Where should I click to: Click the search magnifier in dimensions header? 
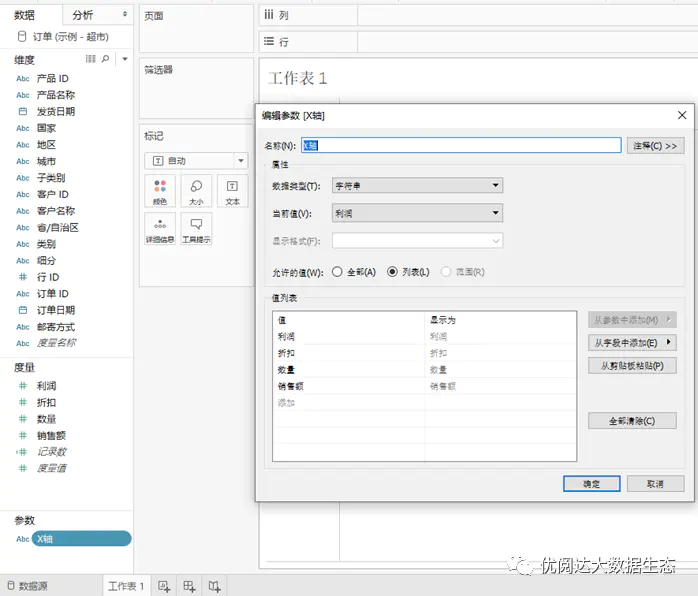[106, 59]
